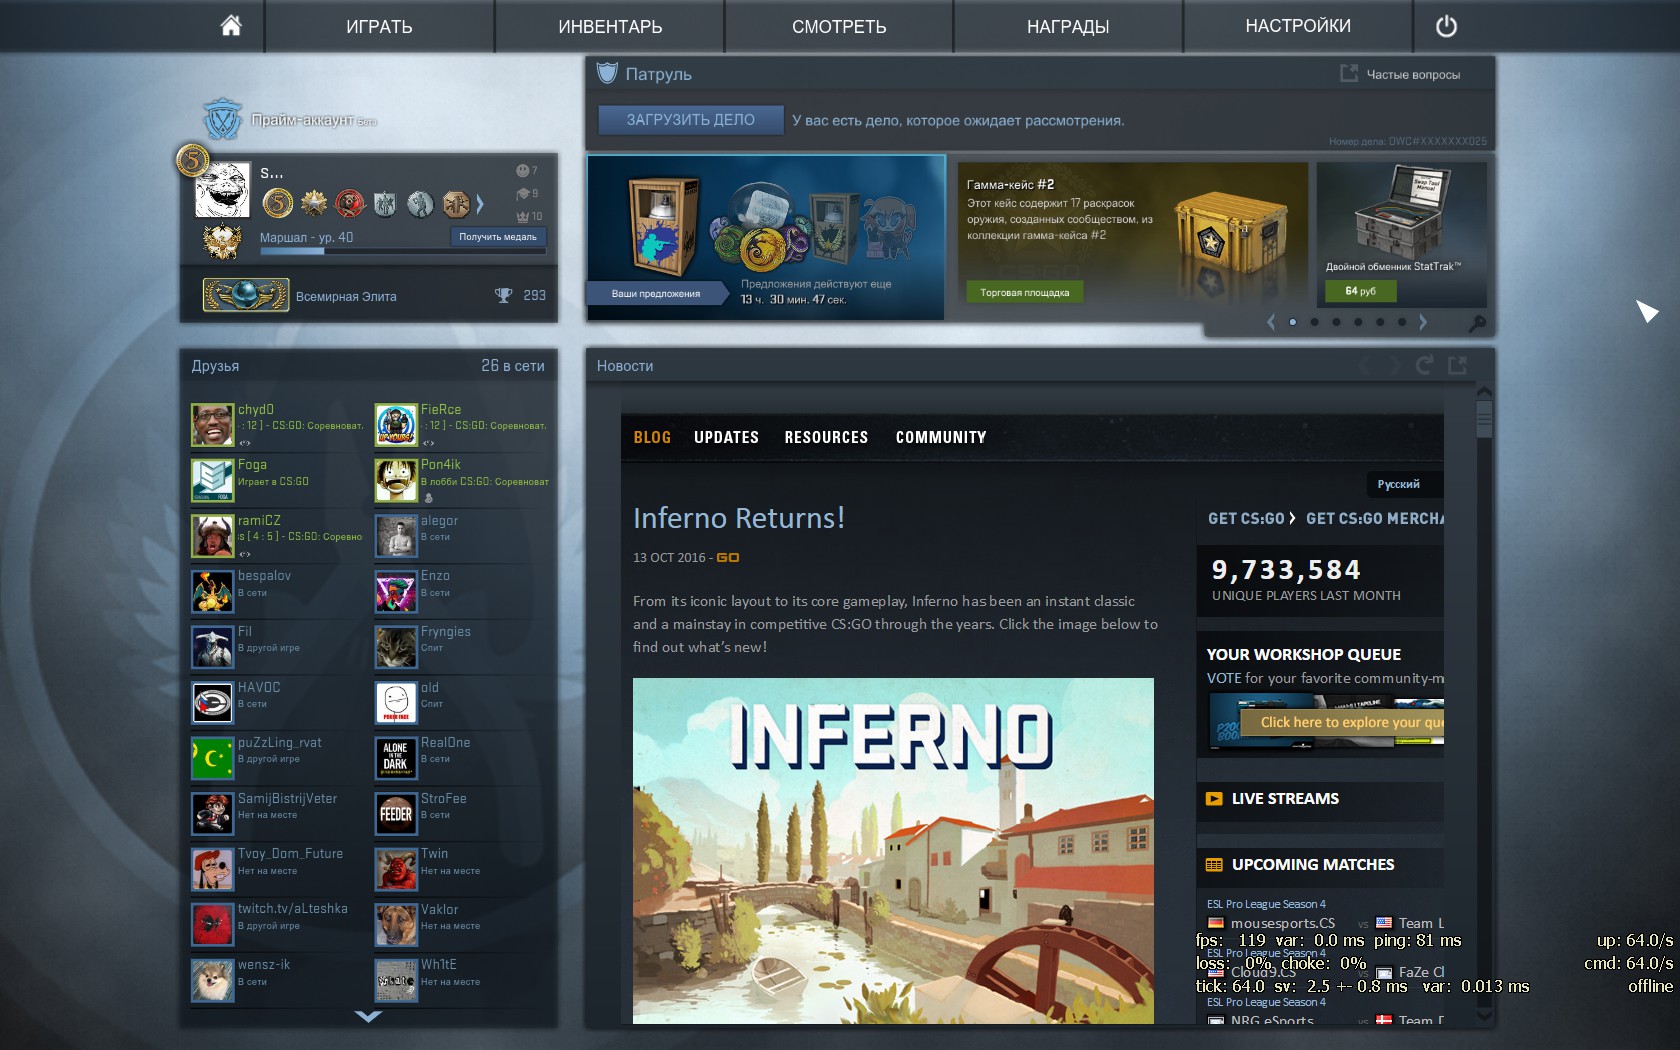1680x1050 pixels.
Task: Select the silver shield medal in the medal row
Action: [385, 204]
